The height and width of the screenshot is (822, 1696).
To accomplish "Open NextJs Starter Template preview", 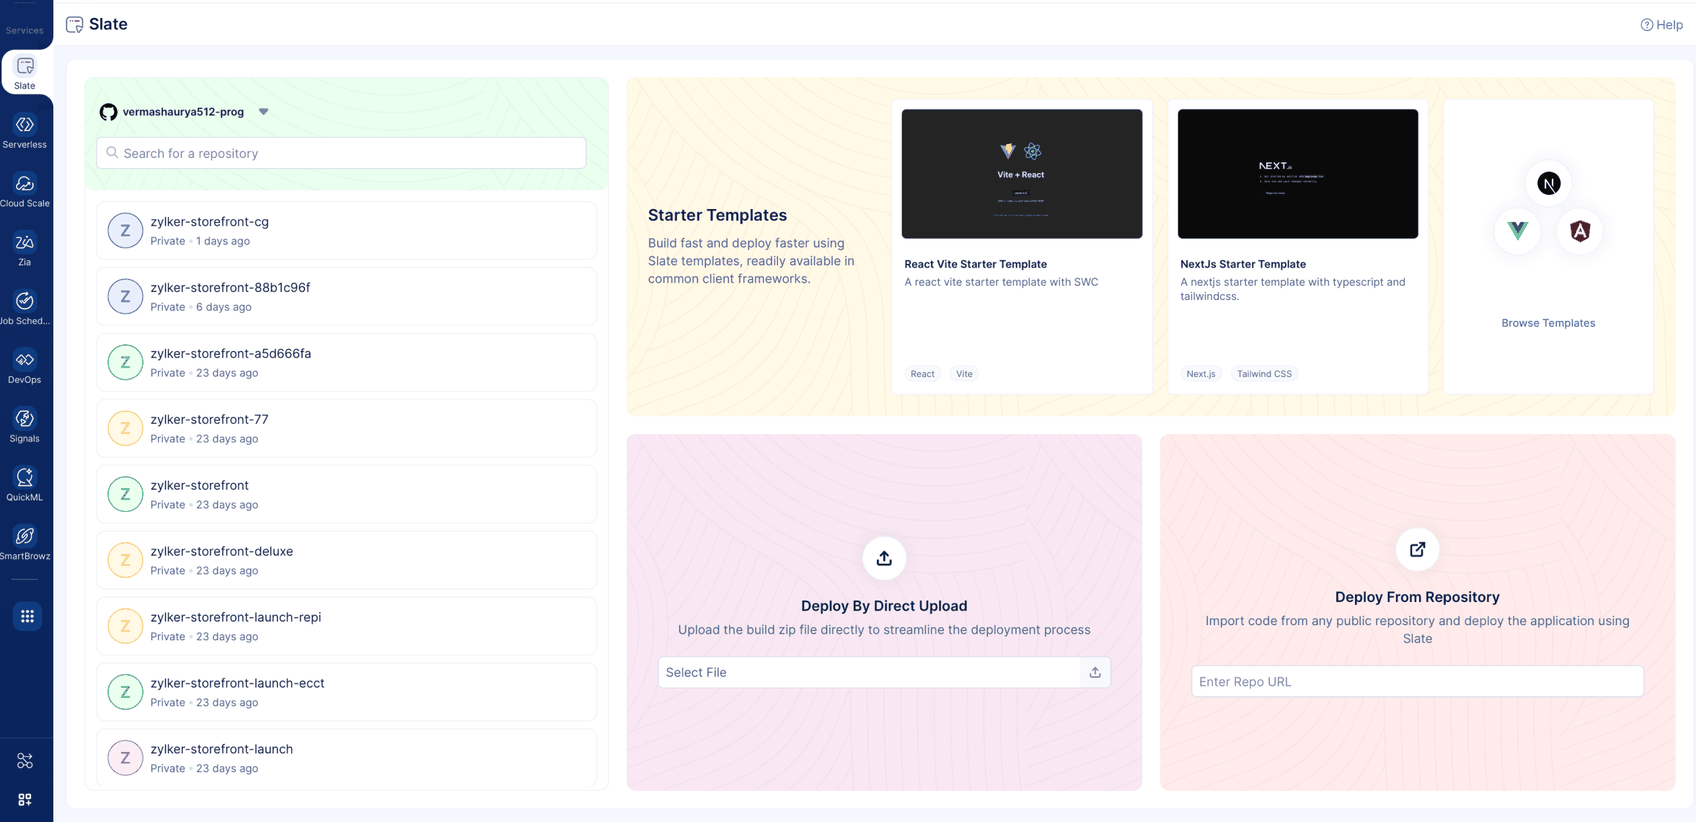I will [x=1298, y=174].
